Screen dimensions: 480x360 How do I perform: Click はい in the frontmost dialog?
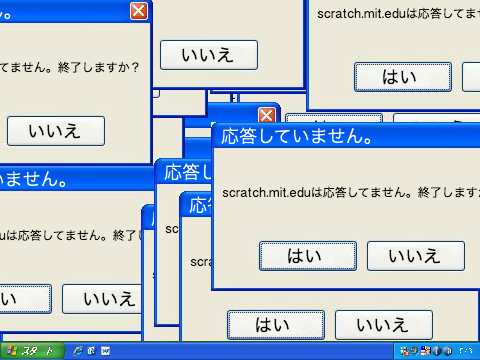coord(308,256)
